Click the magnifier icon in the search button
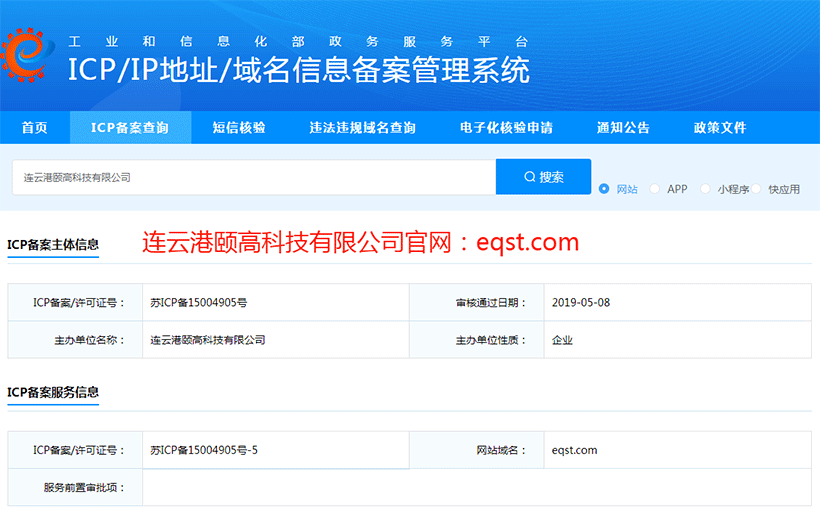The height and width of the screenshot is (524, 820). pos(530,177)
